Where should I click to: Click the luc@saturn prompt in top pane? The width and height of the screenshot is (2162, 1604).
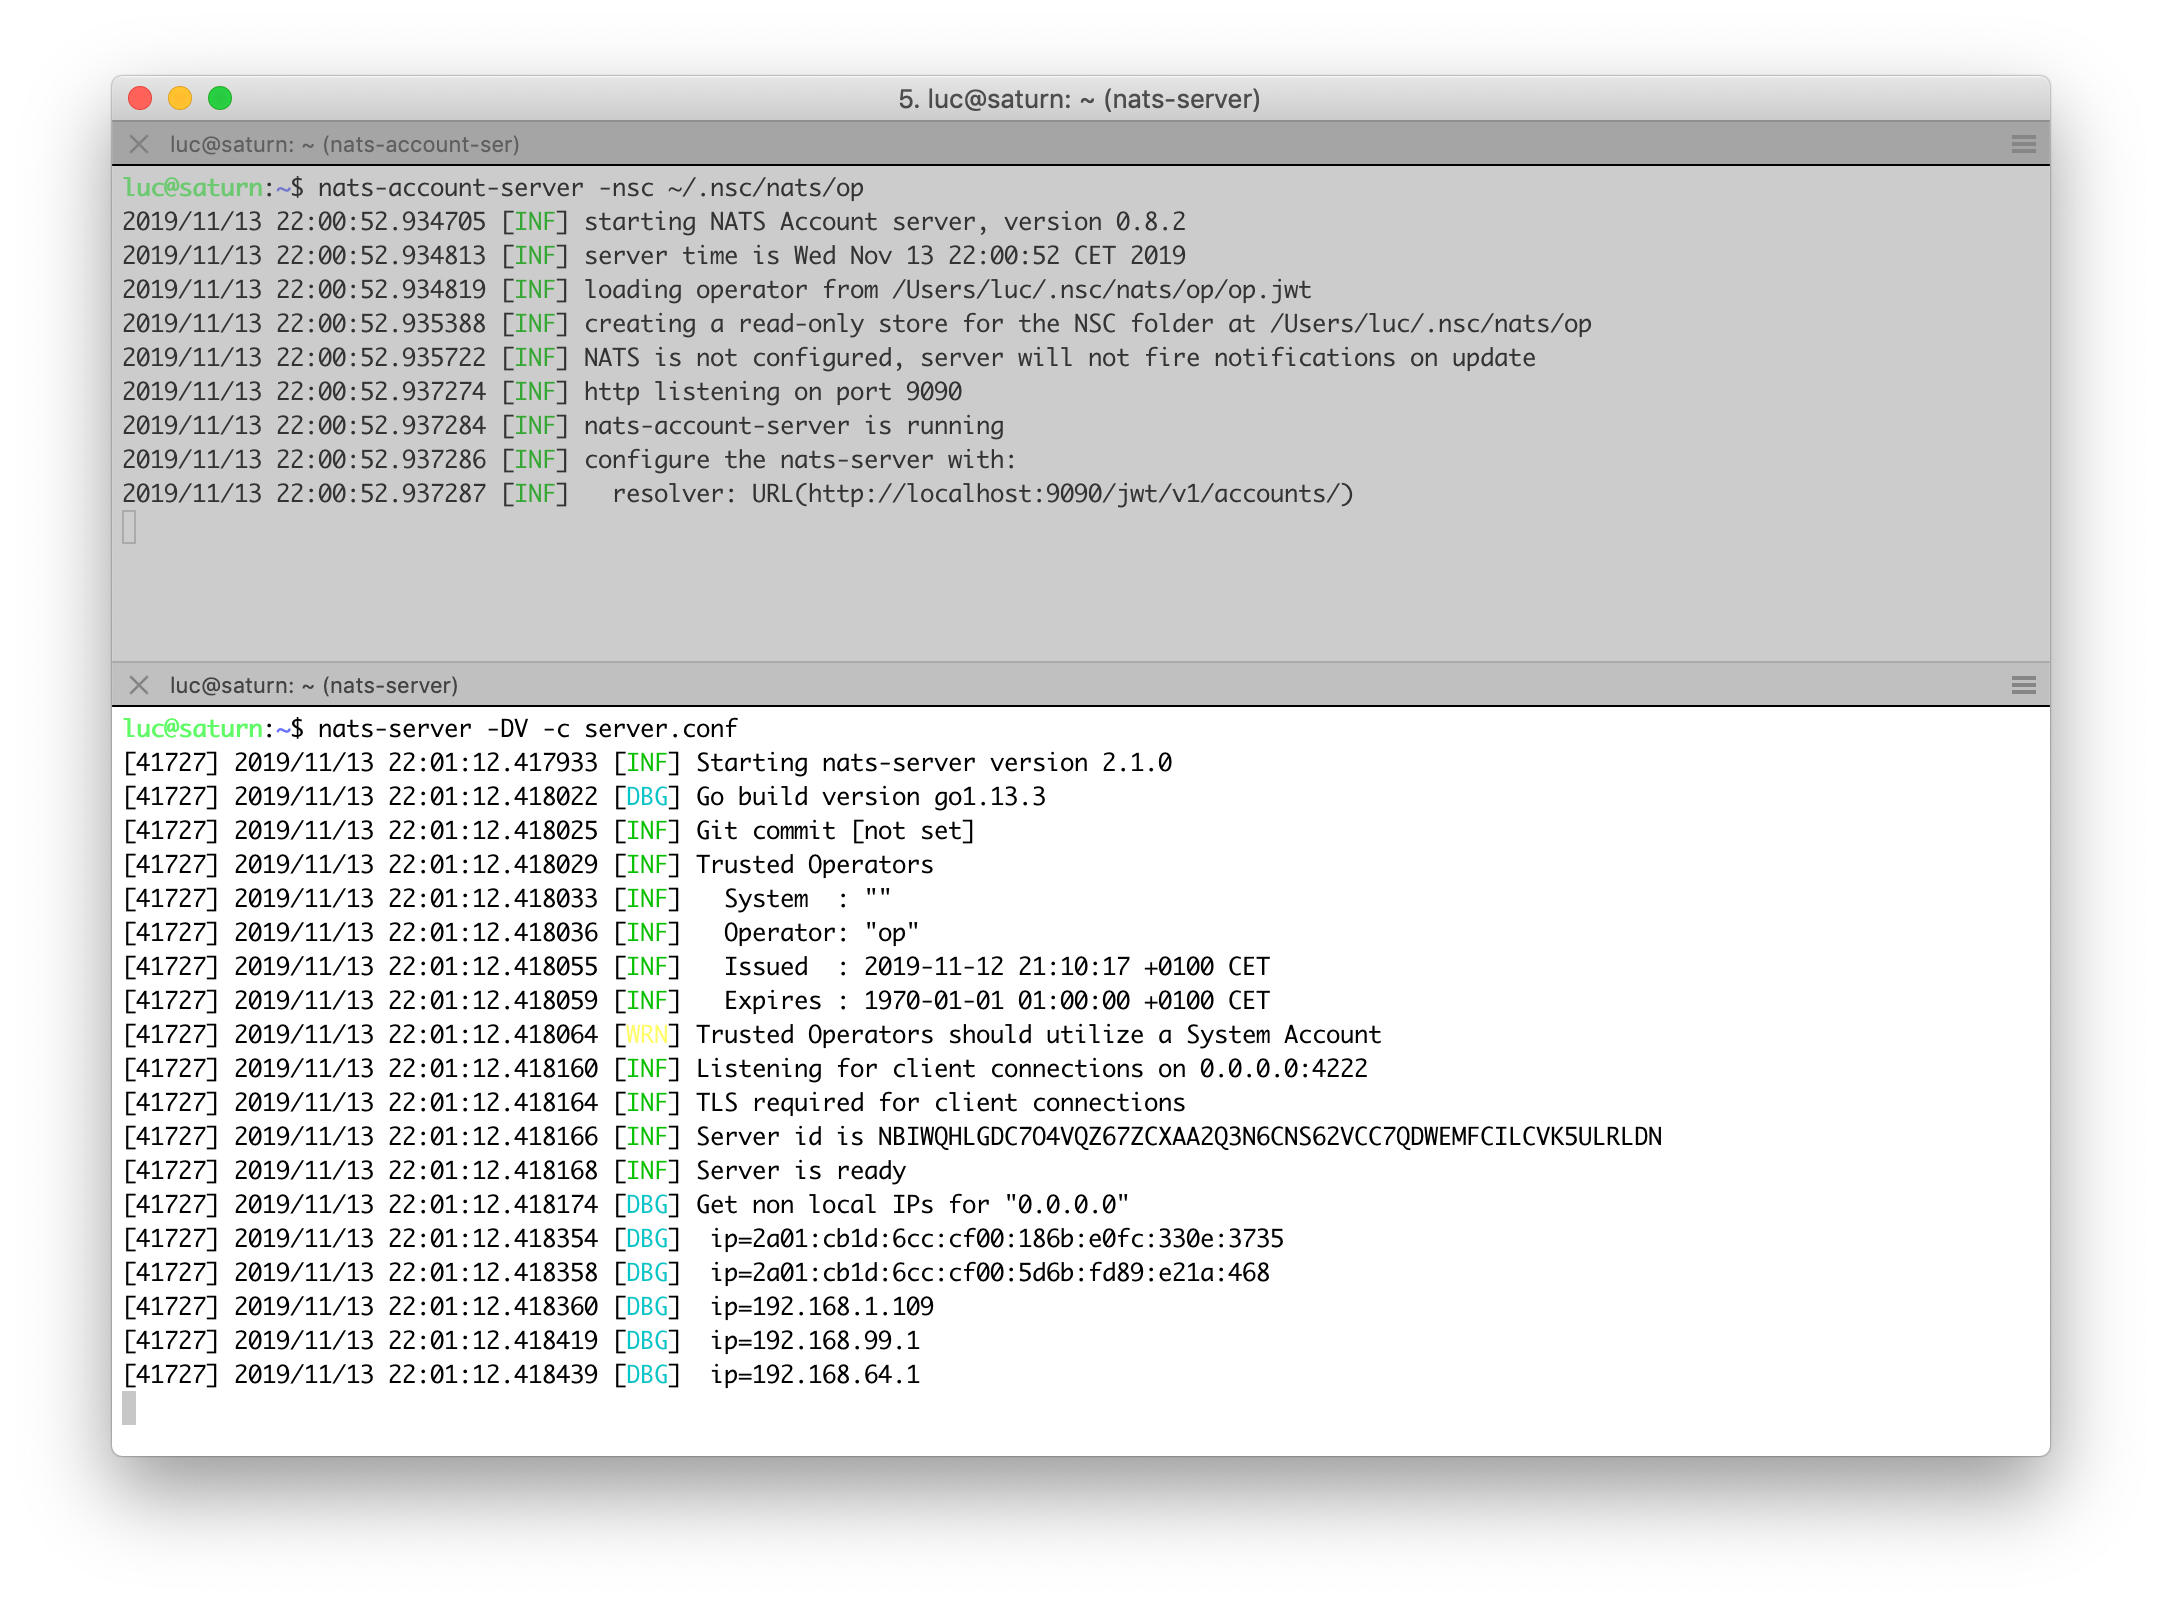pyautogui.click(x=196, y=187)
